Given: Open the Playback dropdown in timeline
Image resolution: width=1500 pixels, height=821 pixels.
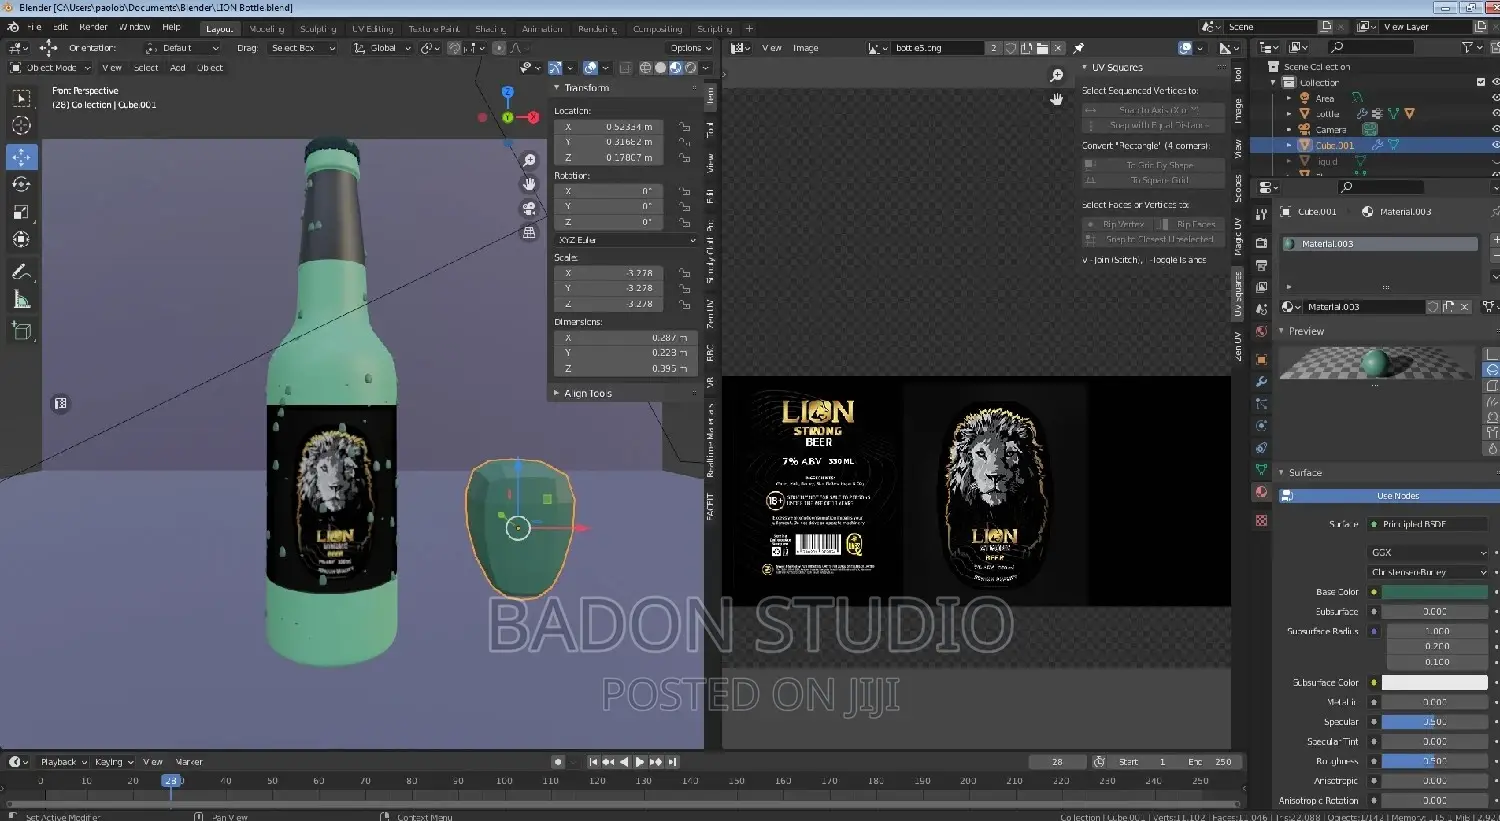Looking at the screenshot, I should pyautogui.click(x=62, y=762).
